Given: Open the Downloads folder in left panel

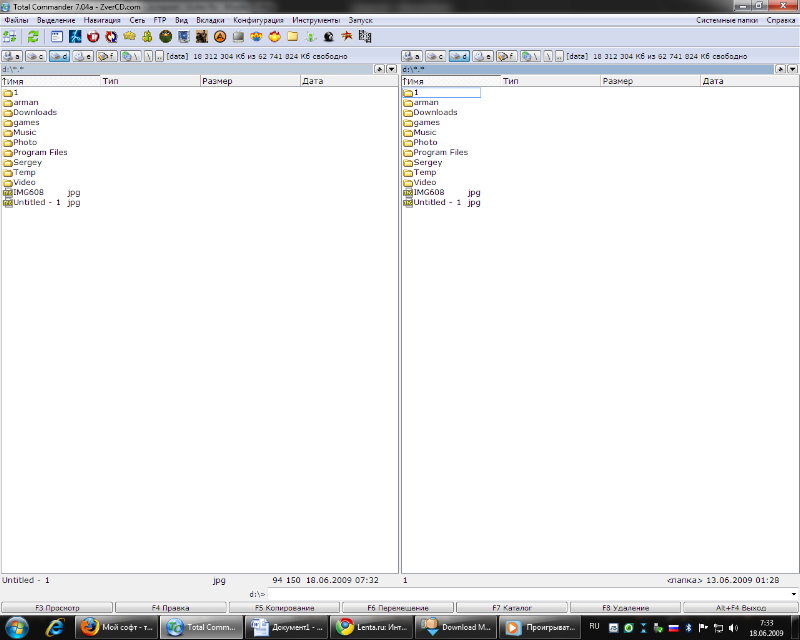Looking at the screenshot, I should 34,112.
